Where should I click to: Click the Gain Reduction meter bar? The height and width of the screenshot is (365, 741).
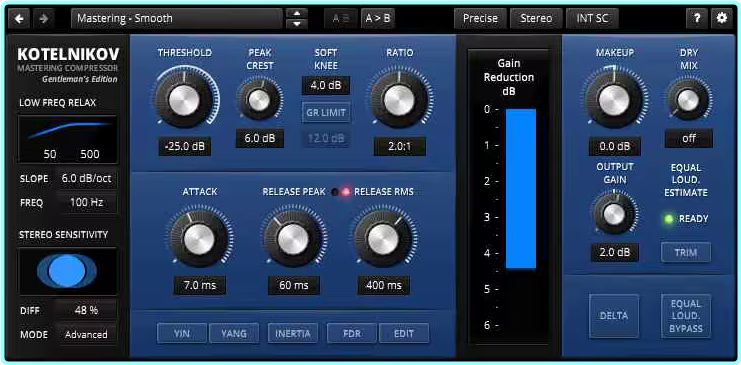coord(521,189)
